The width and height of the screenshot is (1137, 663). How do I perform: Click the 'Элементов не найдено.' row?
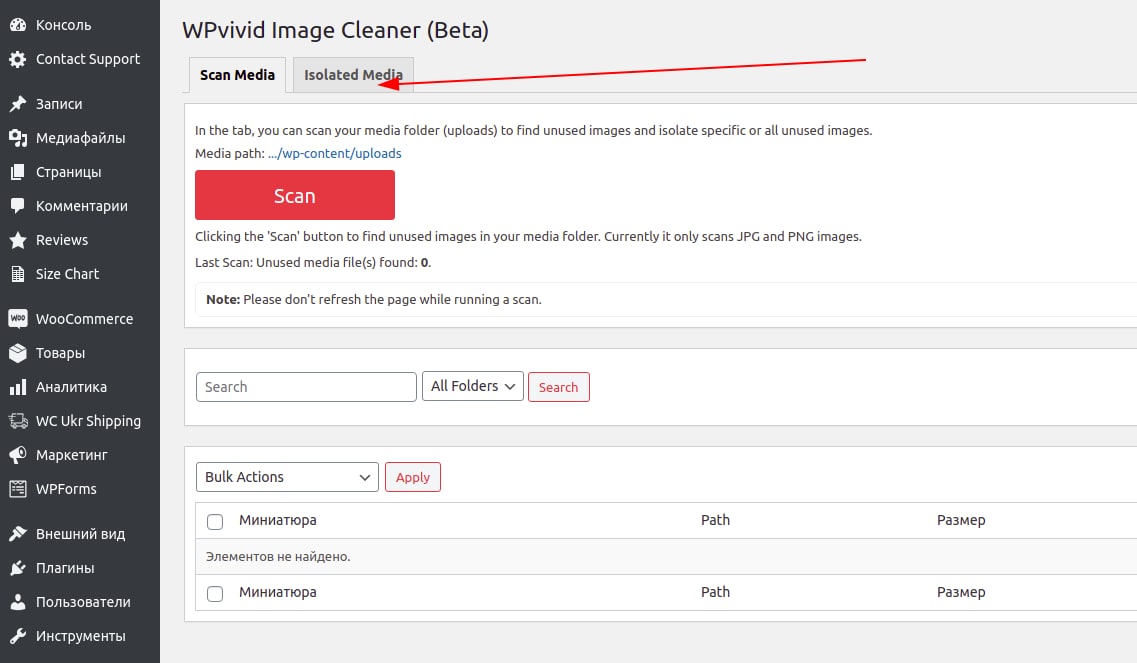[666, 556]
